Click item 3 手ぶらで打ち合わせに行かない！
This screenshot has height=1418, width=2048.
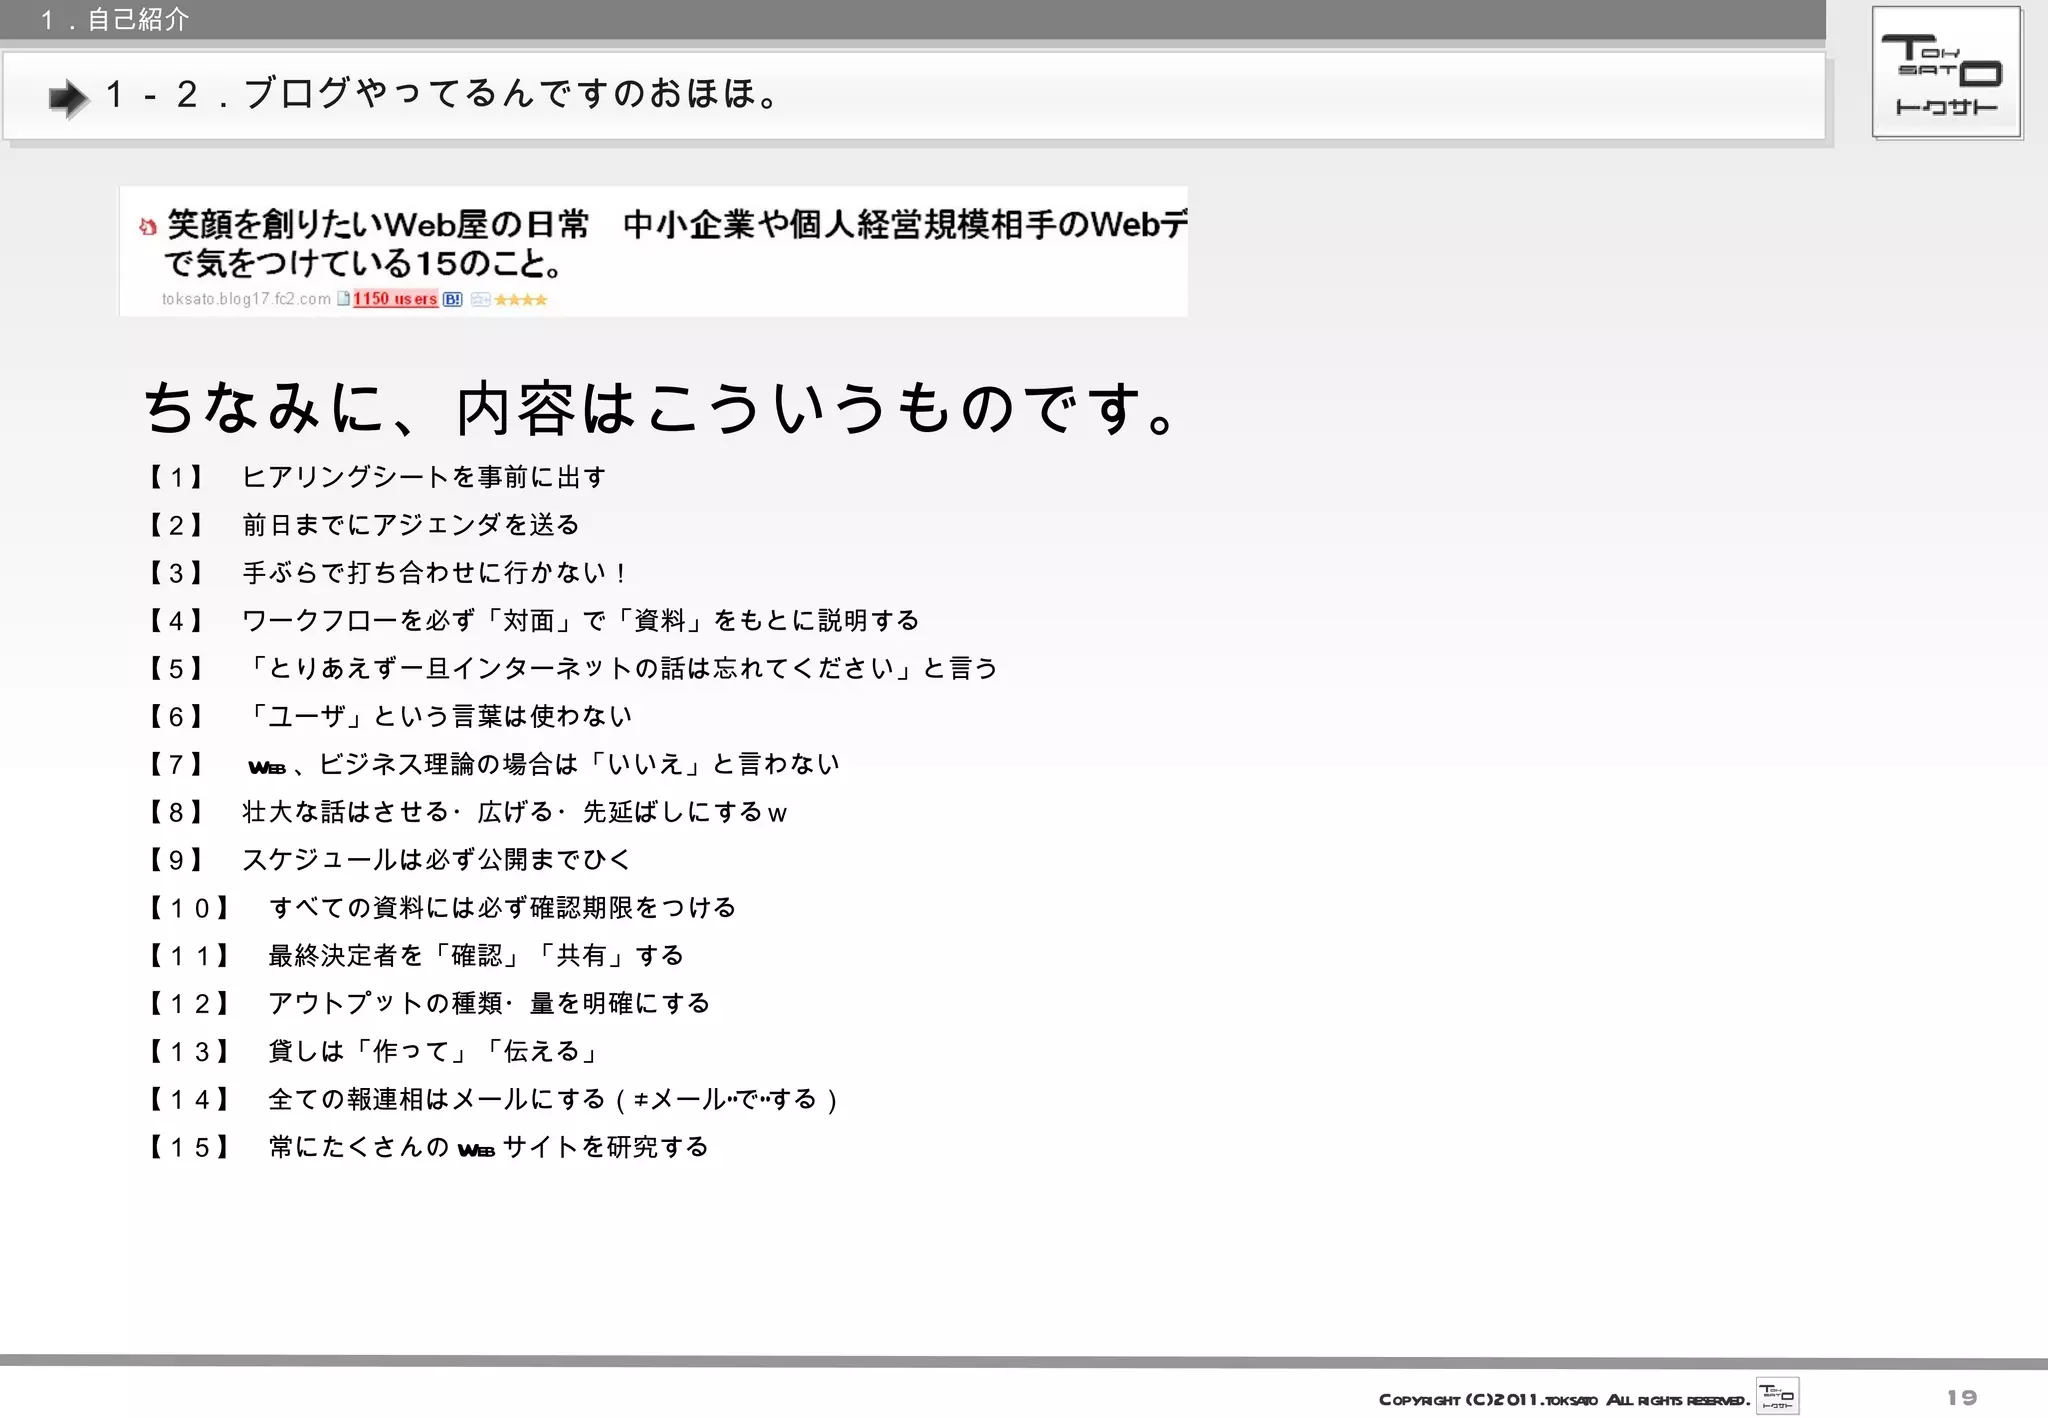pos(388,573)
